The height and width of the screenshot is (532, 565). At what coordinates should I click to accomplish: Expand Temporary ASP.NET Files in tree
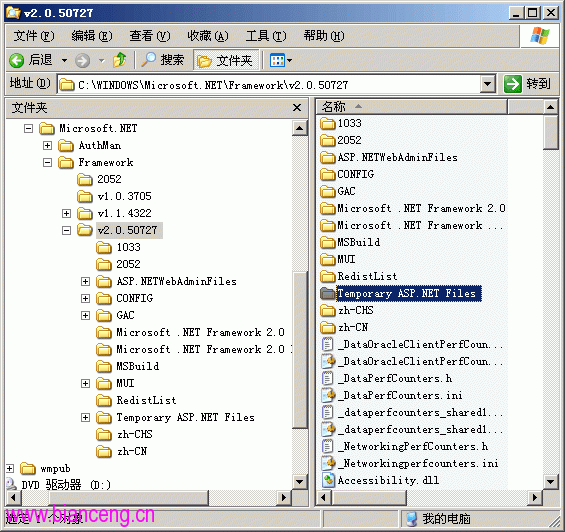point(85,417)
